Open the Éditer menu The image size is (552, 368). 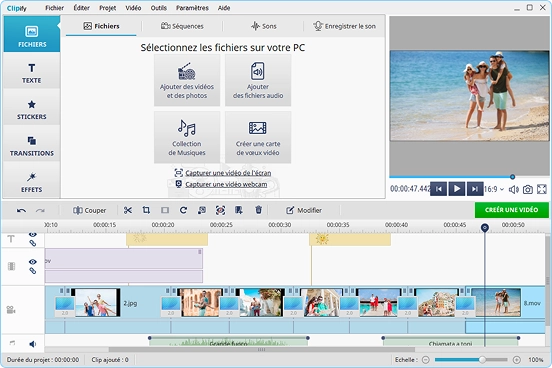[x=82, y=8]
